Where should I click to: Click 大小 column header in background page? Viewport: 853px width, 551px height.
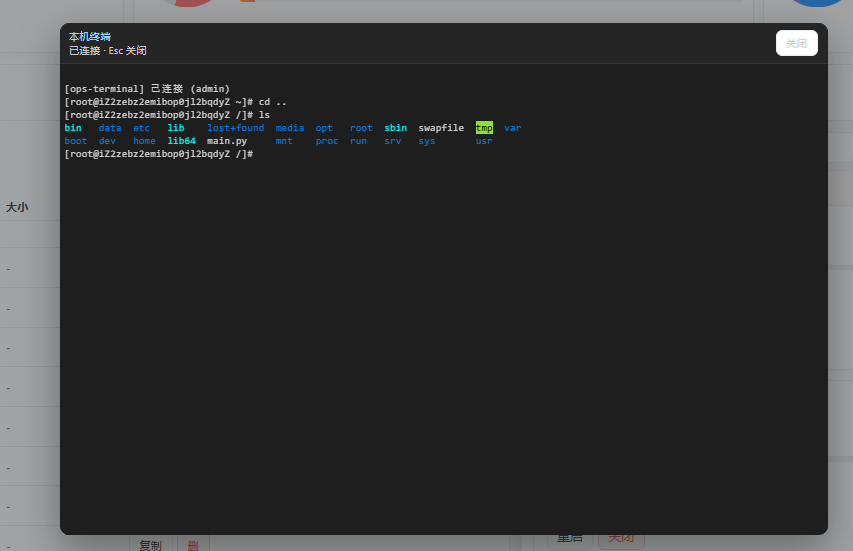pyautogui.click(x=17, y=207)
